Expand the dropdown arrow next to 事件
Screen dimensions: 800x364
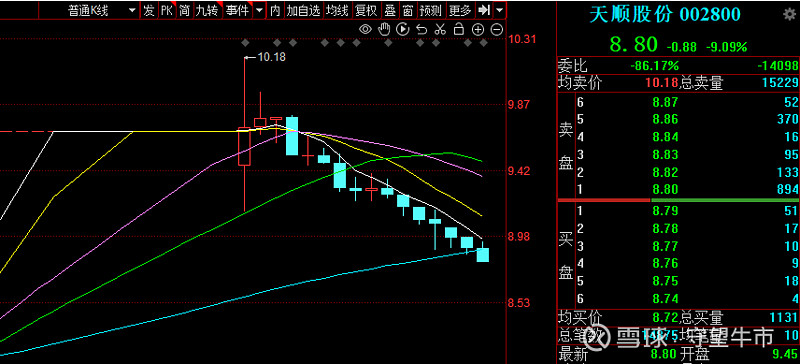tap(260, 10)
